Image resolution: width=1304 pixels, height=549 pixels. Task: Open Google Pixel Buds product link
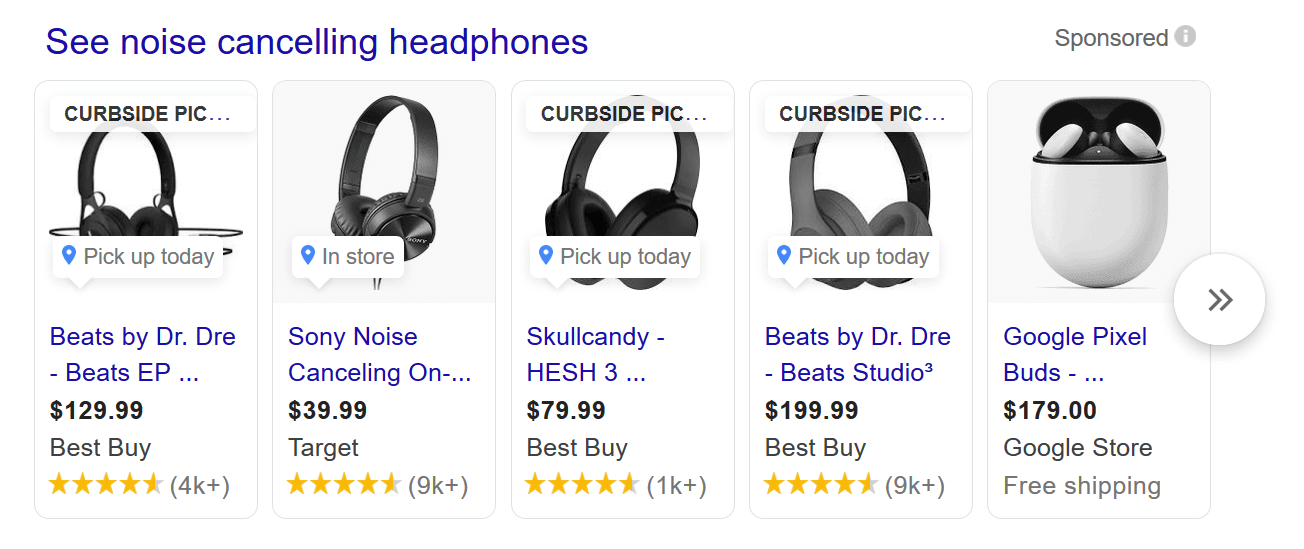1075,354
